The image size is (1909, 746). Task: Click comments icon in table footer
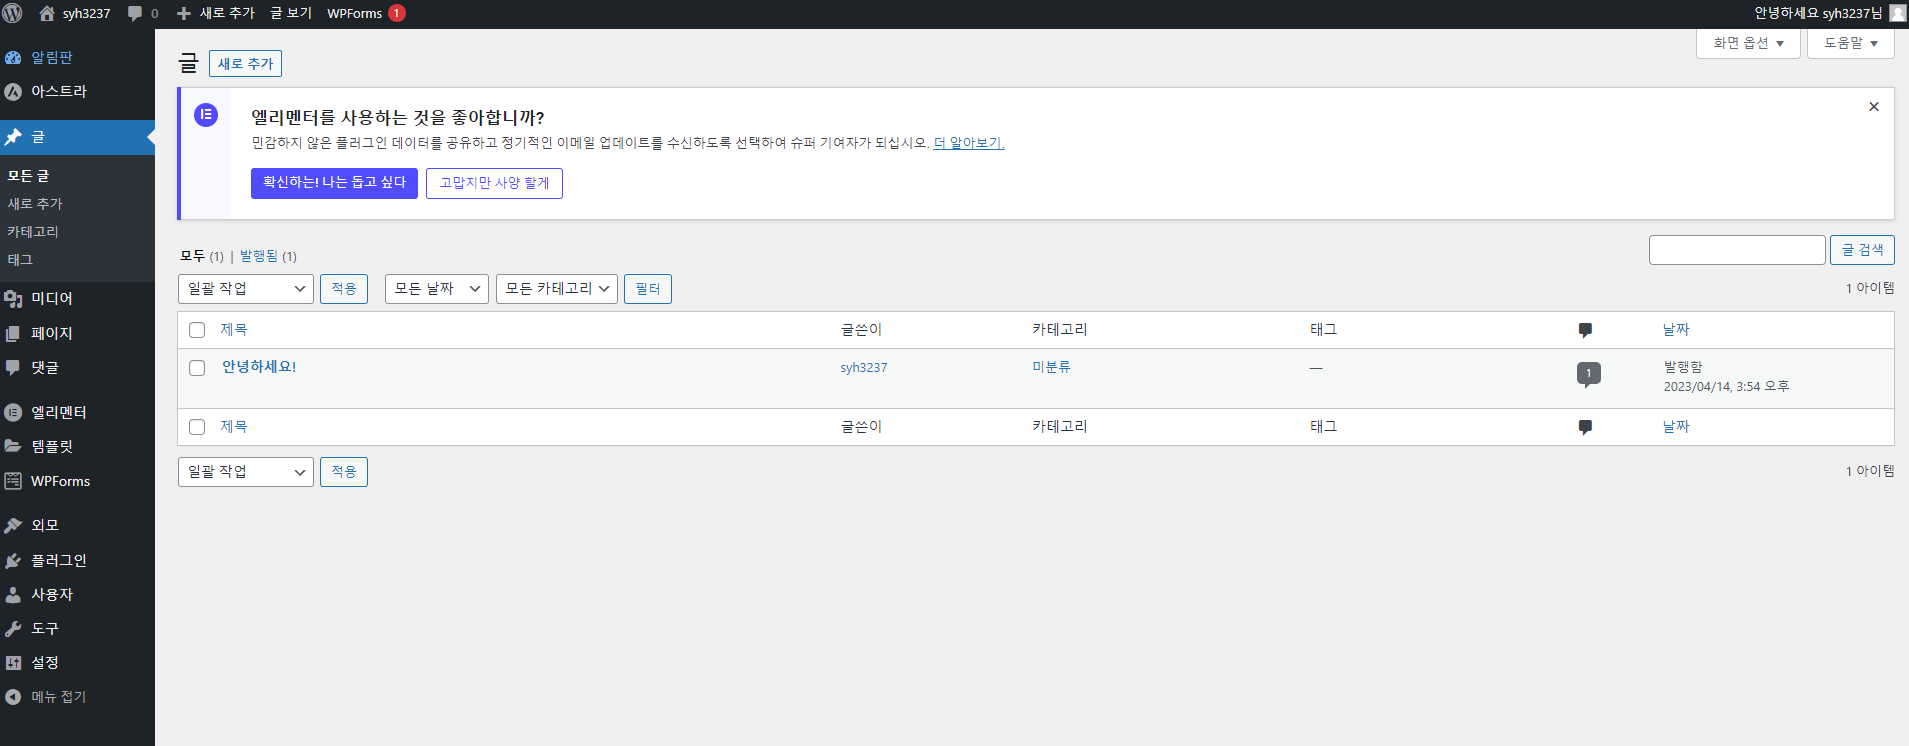[x=1585, y=427]
